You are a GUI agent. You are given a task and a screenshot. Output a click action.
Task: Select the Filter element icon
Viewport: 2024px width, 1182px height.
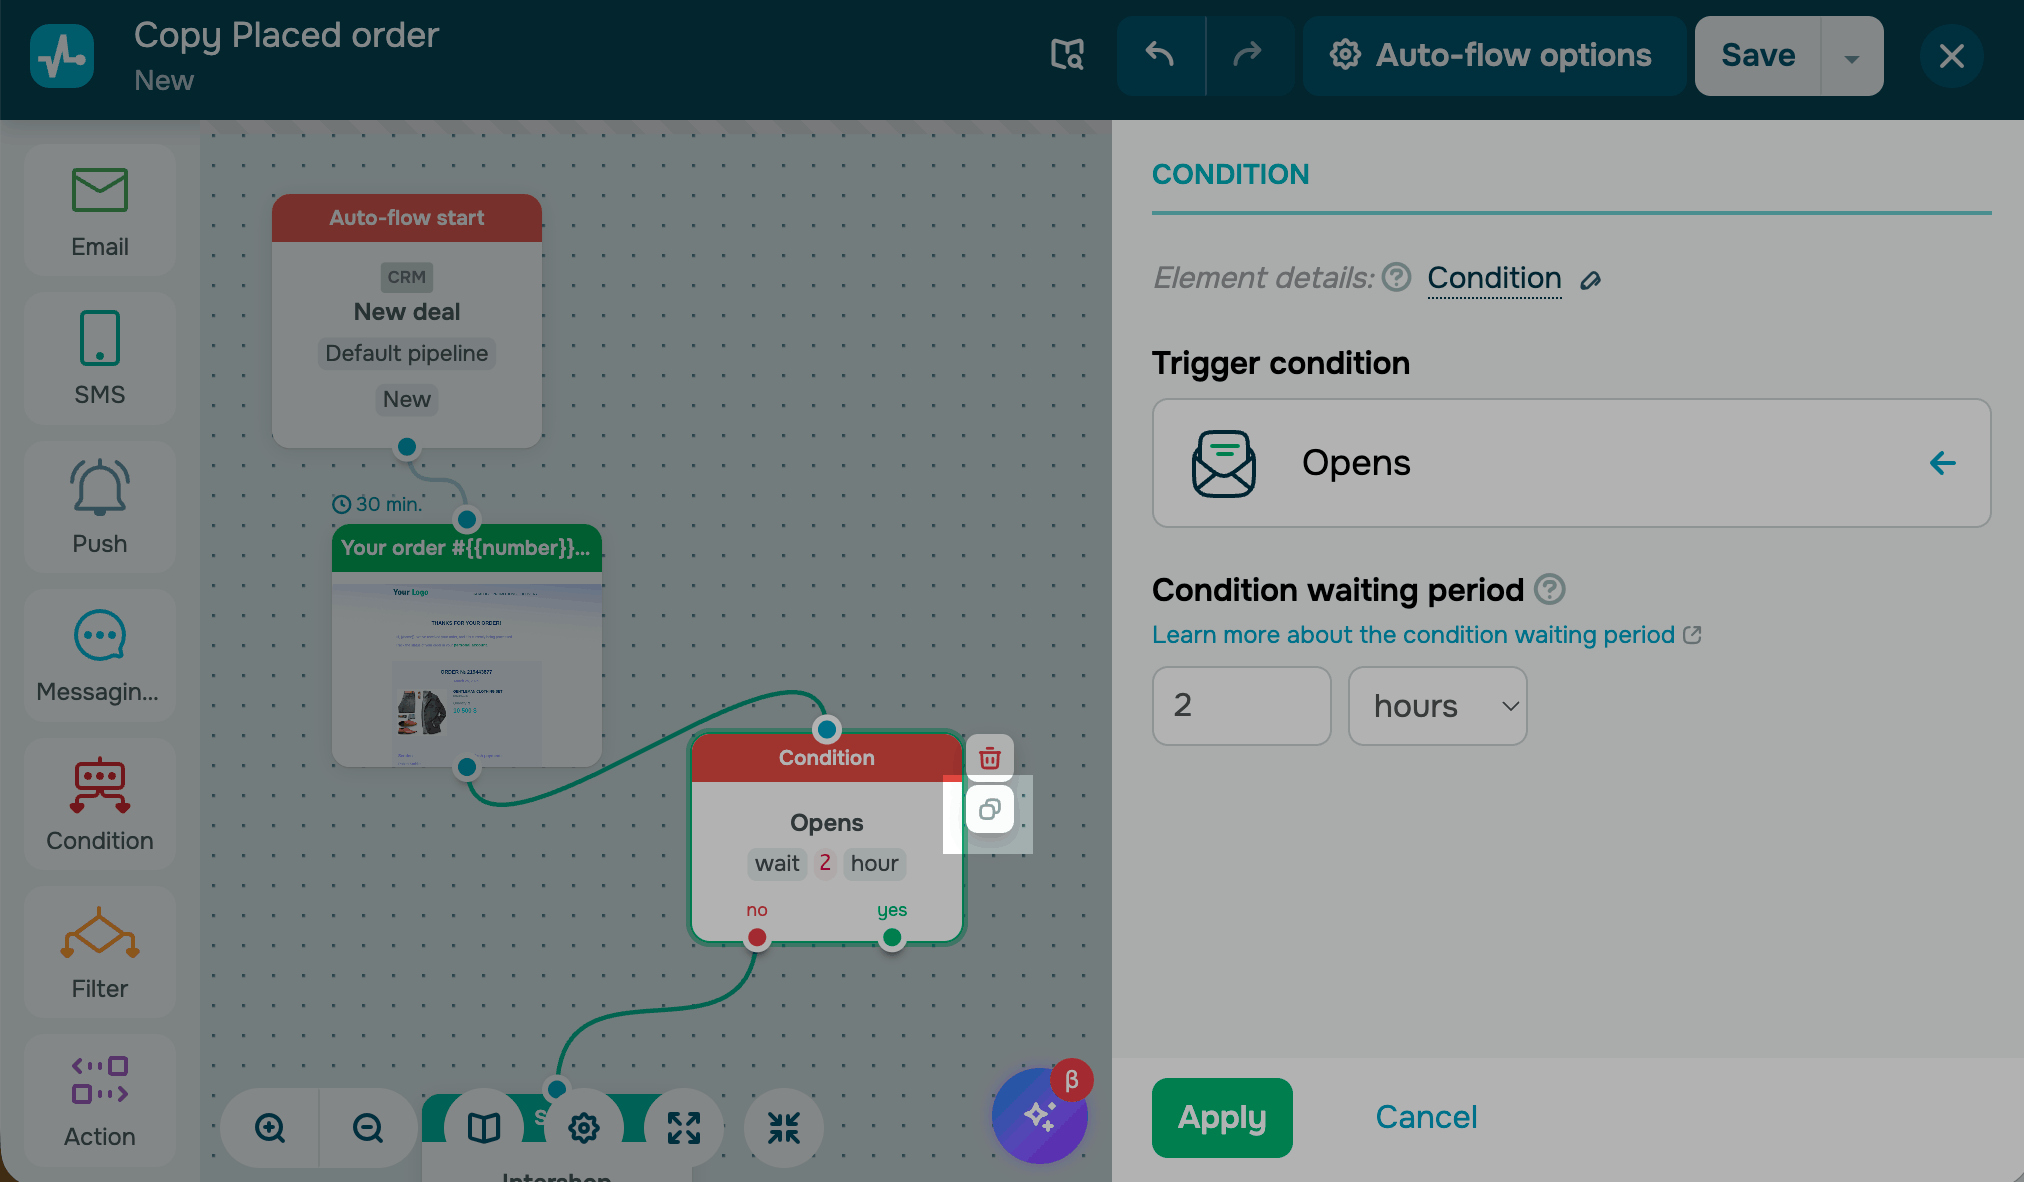(x=100, y=952)
